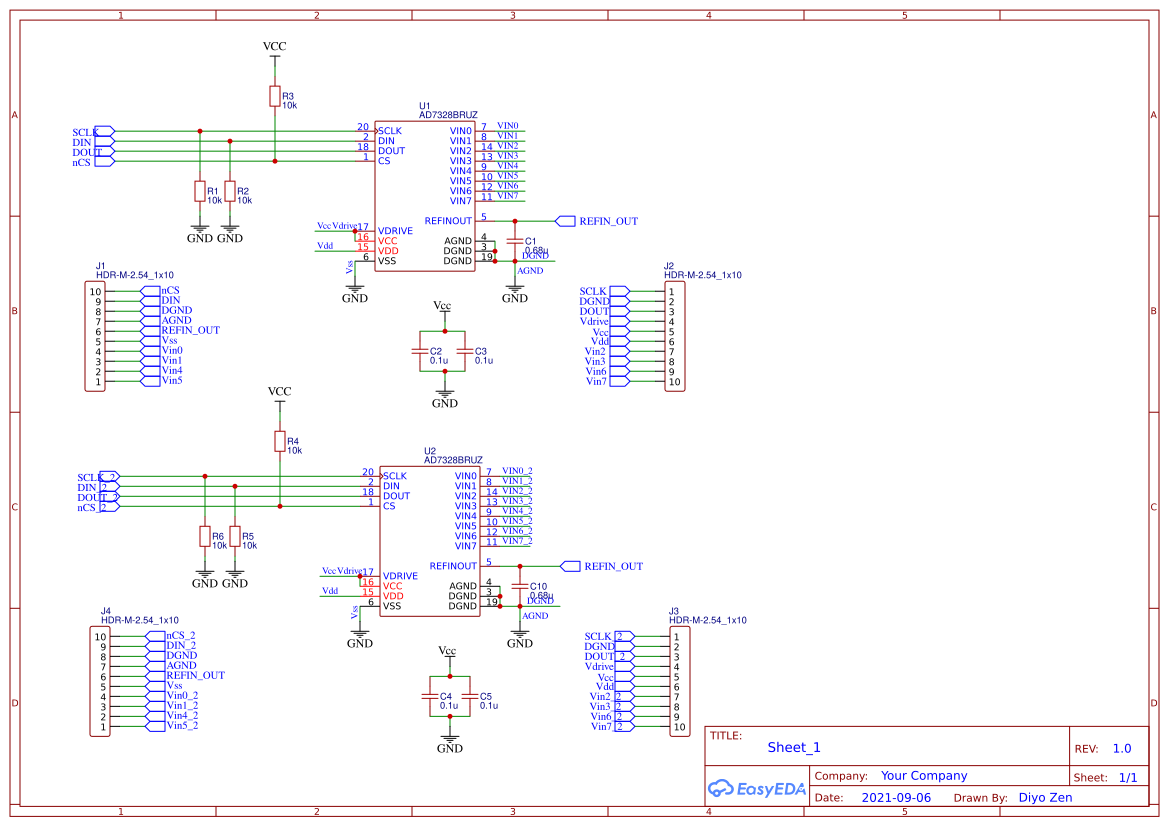Select resistor R6 pull-down symbol

coord(205,538)
